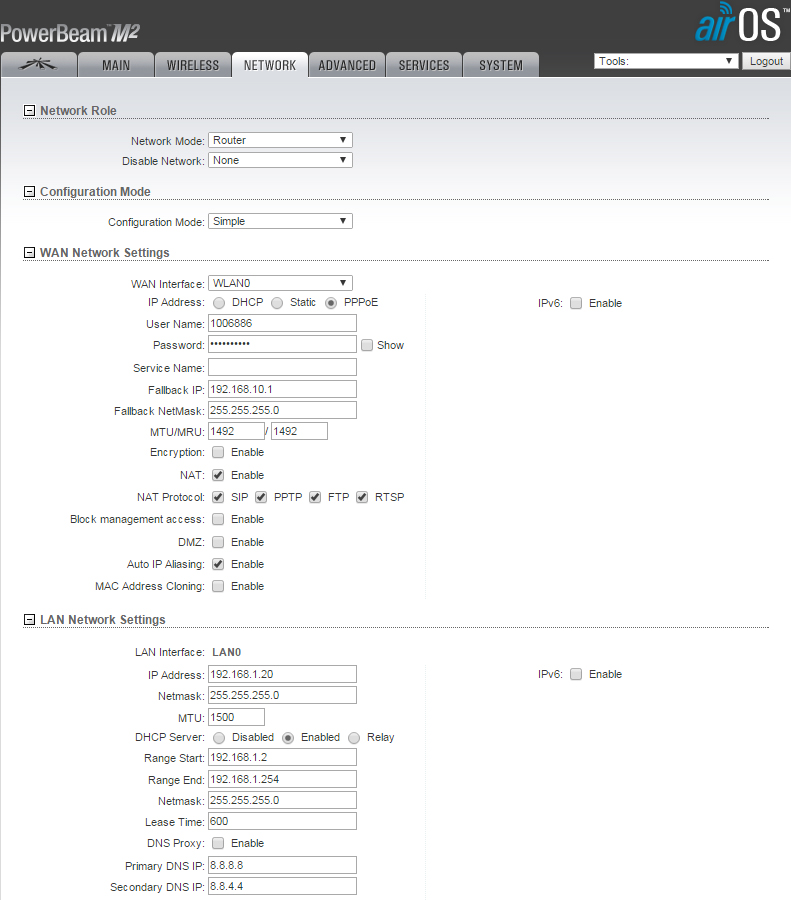
Task: Open the Network Mode dropdown
Action: coord(280,140)
